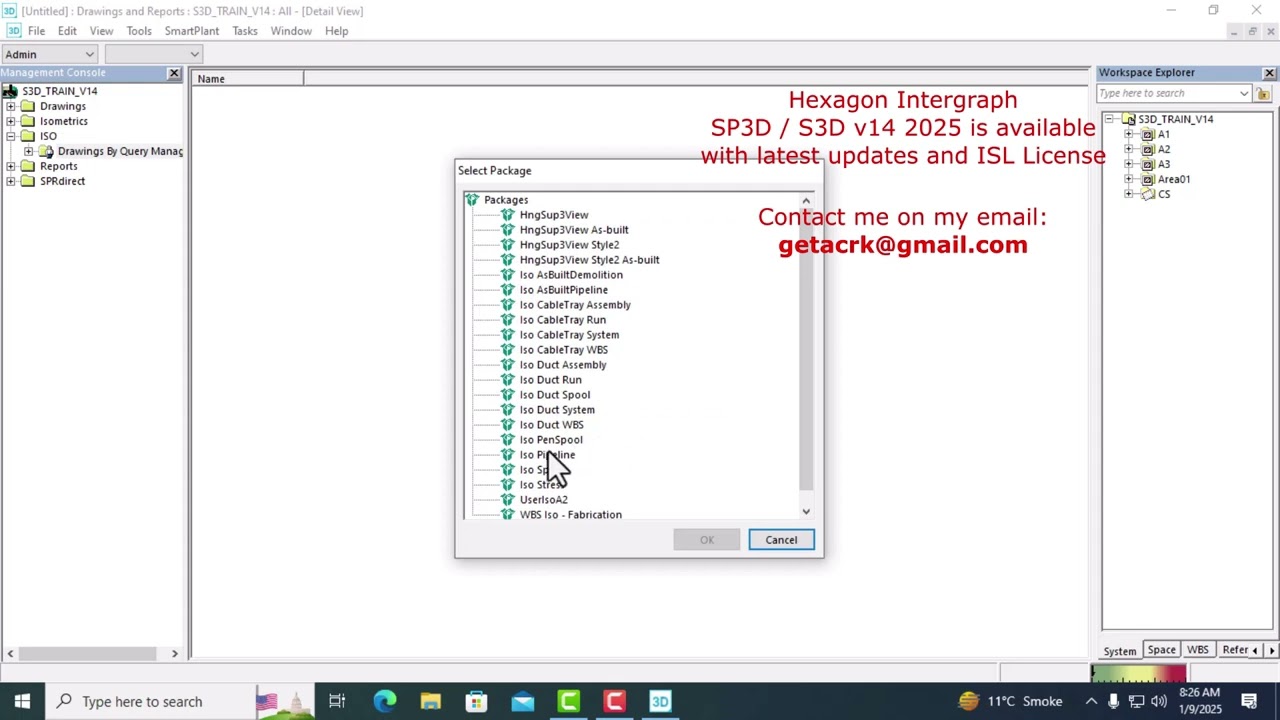Viewport: 1280px width, 720px height.
Task: Click the package icon next to Iso Duct Spool
Action: tap(508, 395)
